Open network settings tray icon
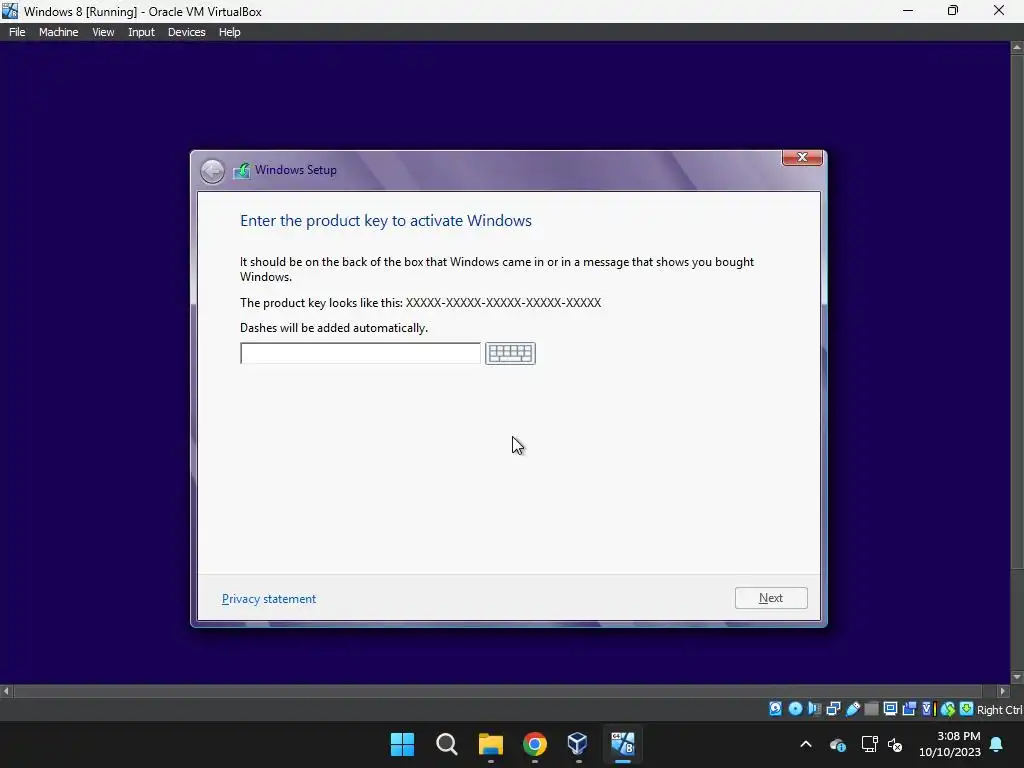1024x768 pixels. click(869, 744)
